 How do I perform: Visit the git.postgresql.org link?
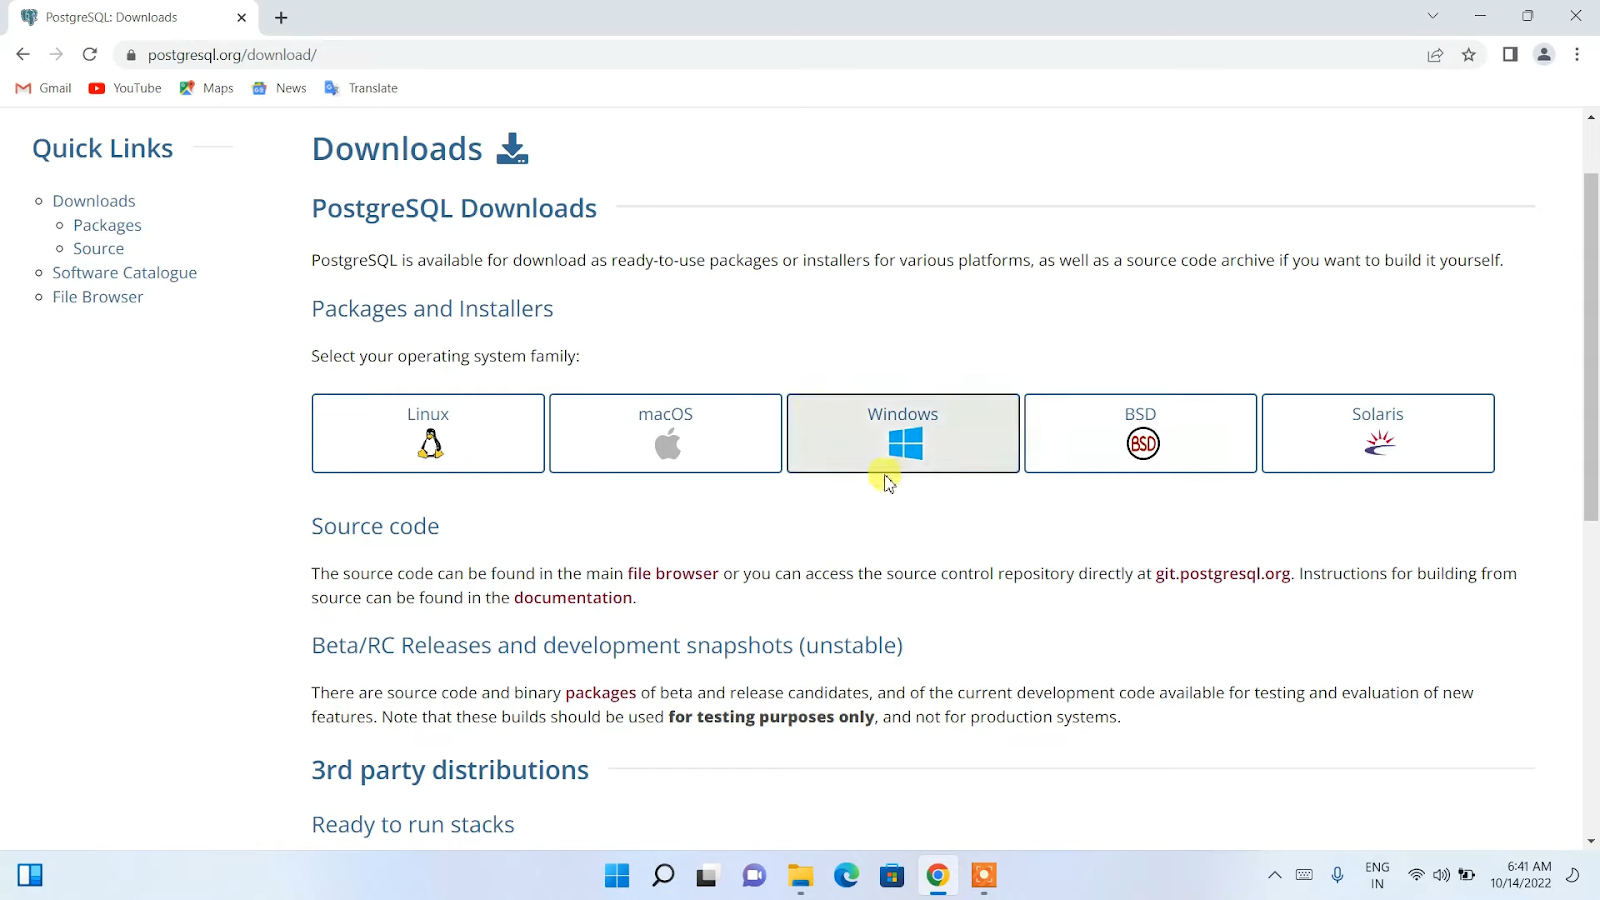click(x=1222, y=573)
